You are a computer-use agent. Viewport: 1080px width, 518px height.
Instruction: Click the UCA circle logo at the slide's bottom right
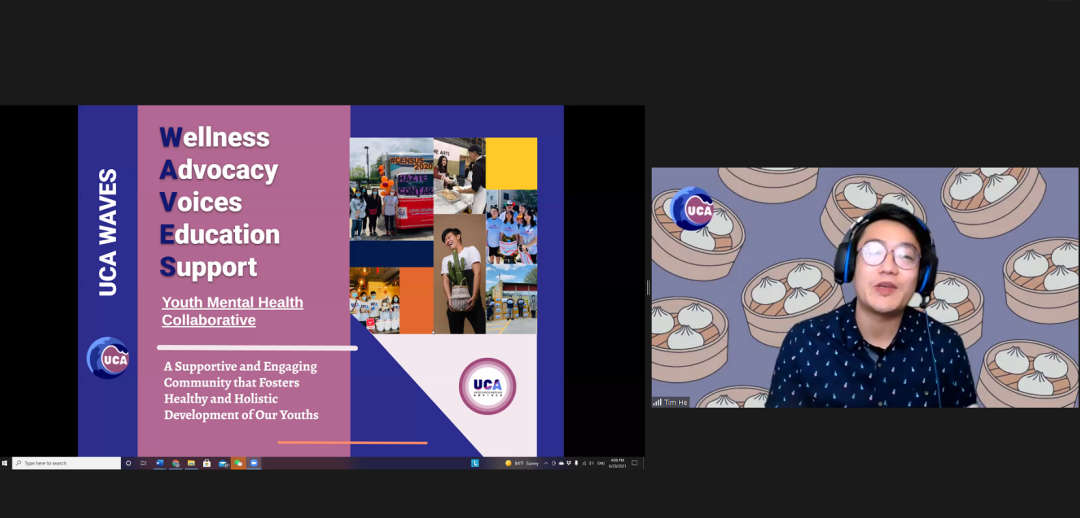click(488, 386)
